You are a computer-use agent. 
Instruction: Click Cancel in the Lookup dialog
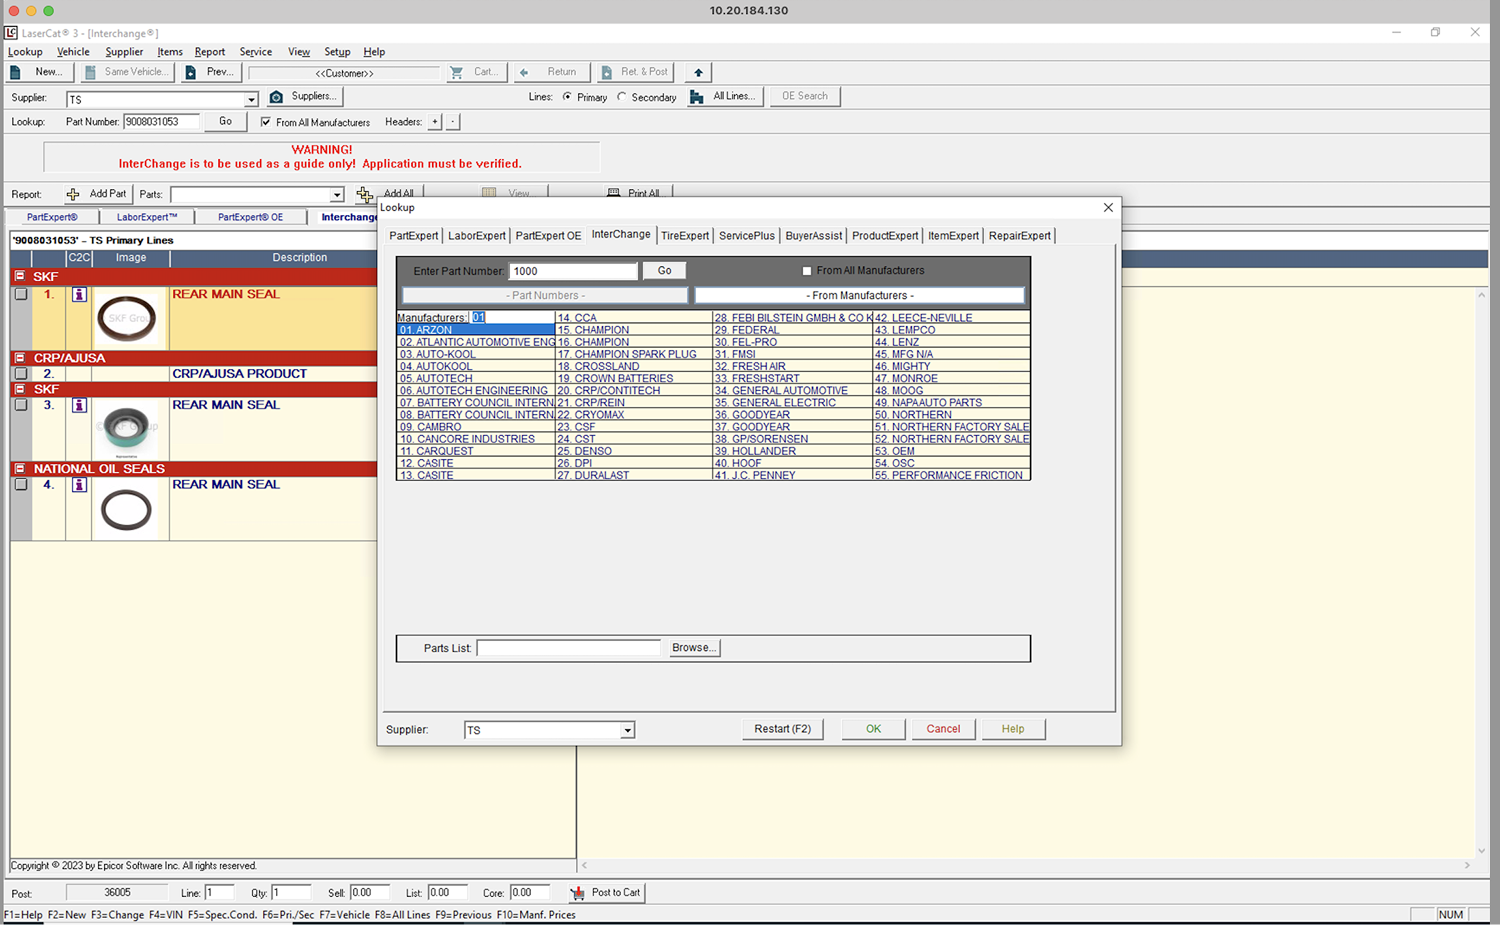click(943, 729)
